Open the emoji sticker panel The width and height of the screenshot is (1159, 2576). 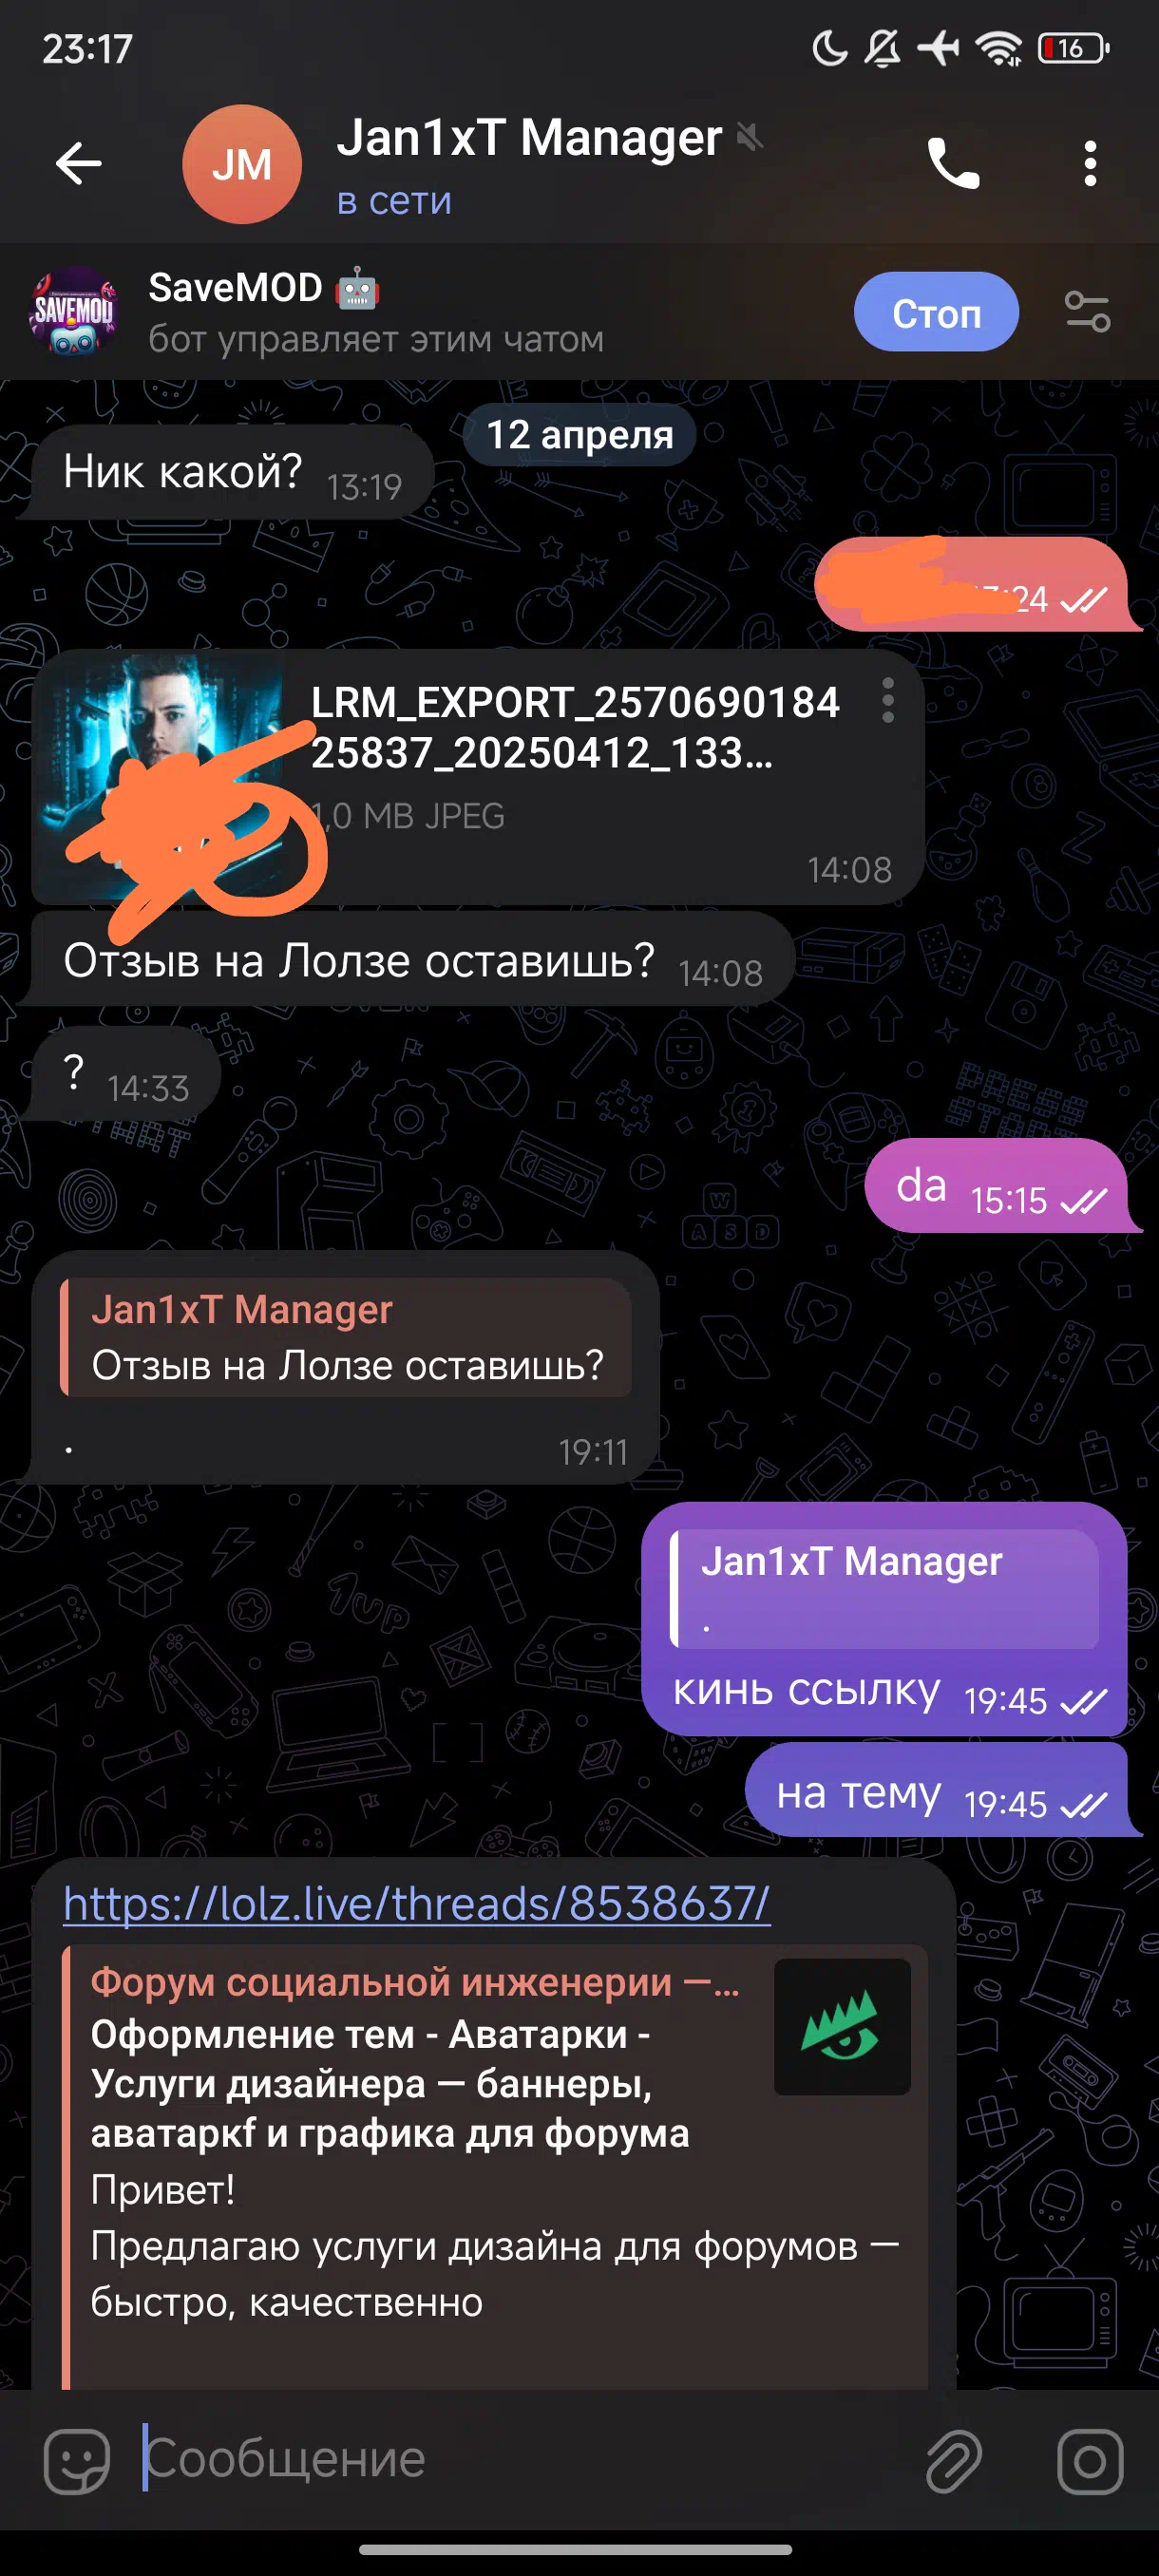(x=77, y=2461)
